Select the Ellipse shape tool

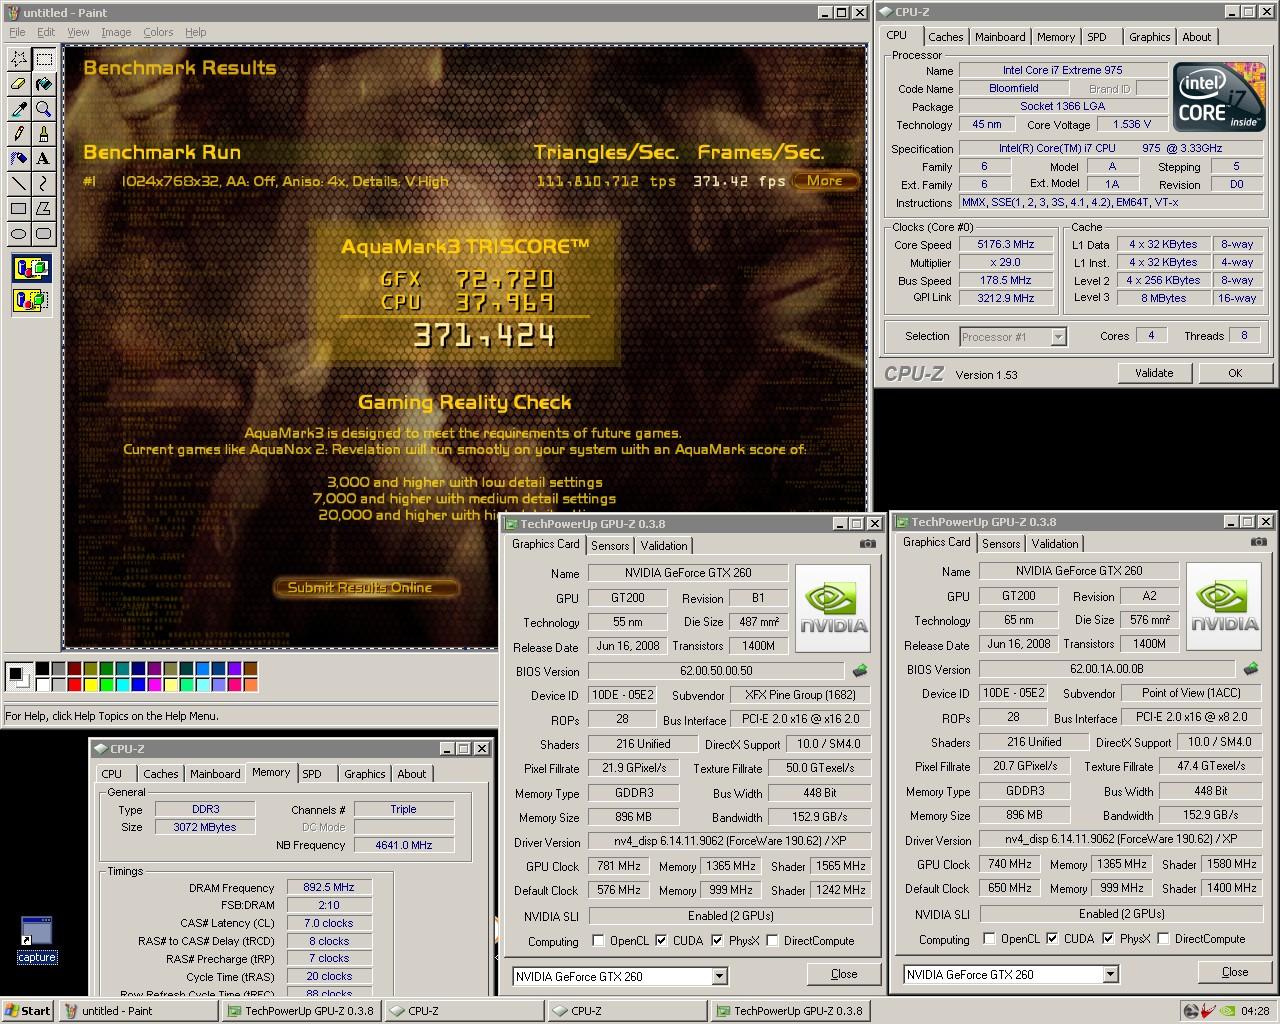tap(19, 234)
